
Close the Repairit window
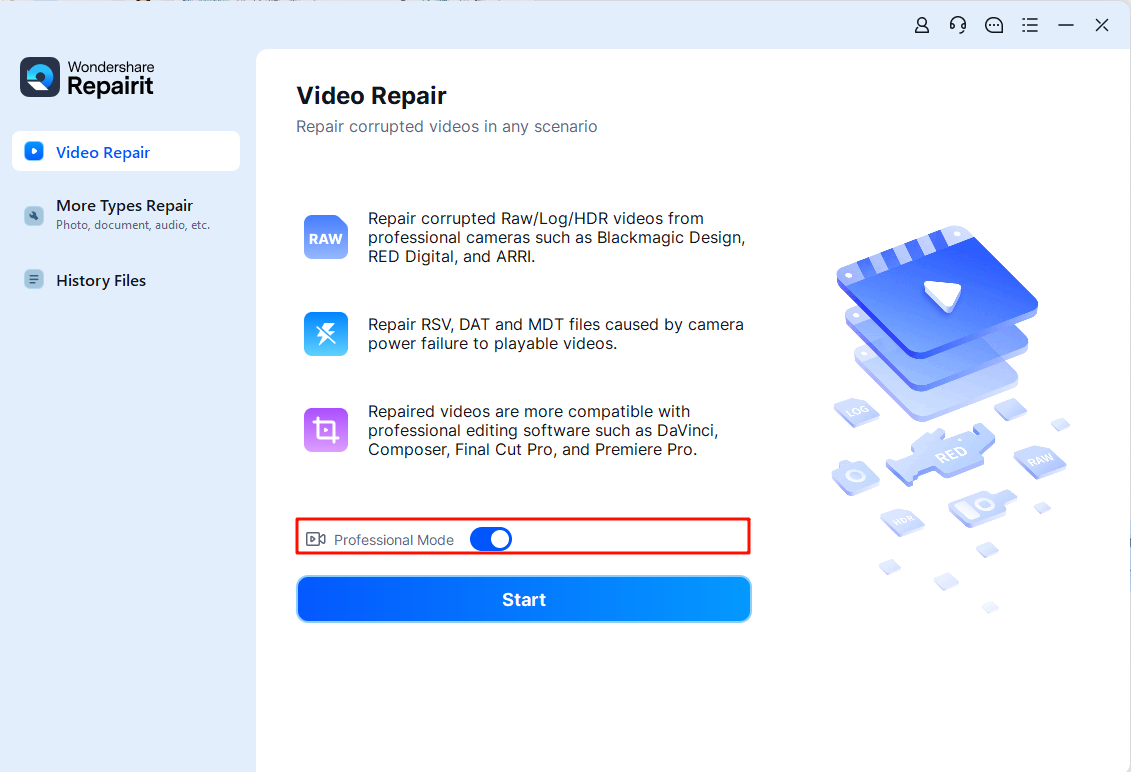coord(1102,26)
